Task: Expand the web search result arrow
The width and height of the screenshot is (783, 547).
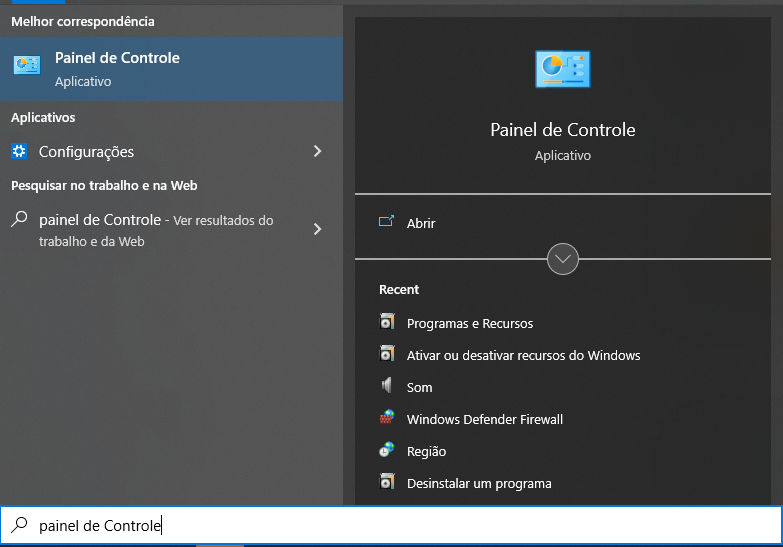Action: coord(317,229)
